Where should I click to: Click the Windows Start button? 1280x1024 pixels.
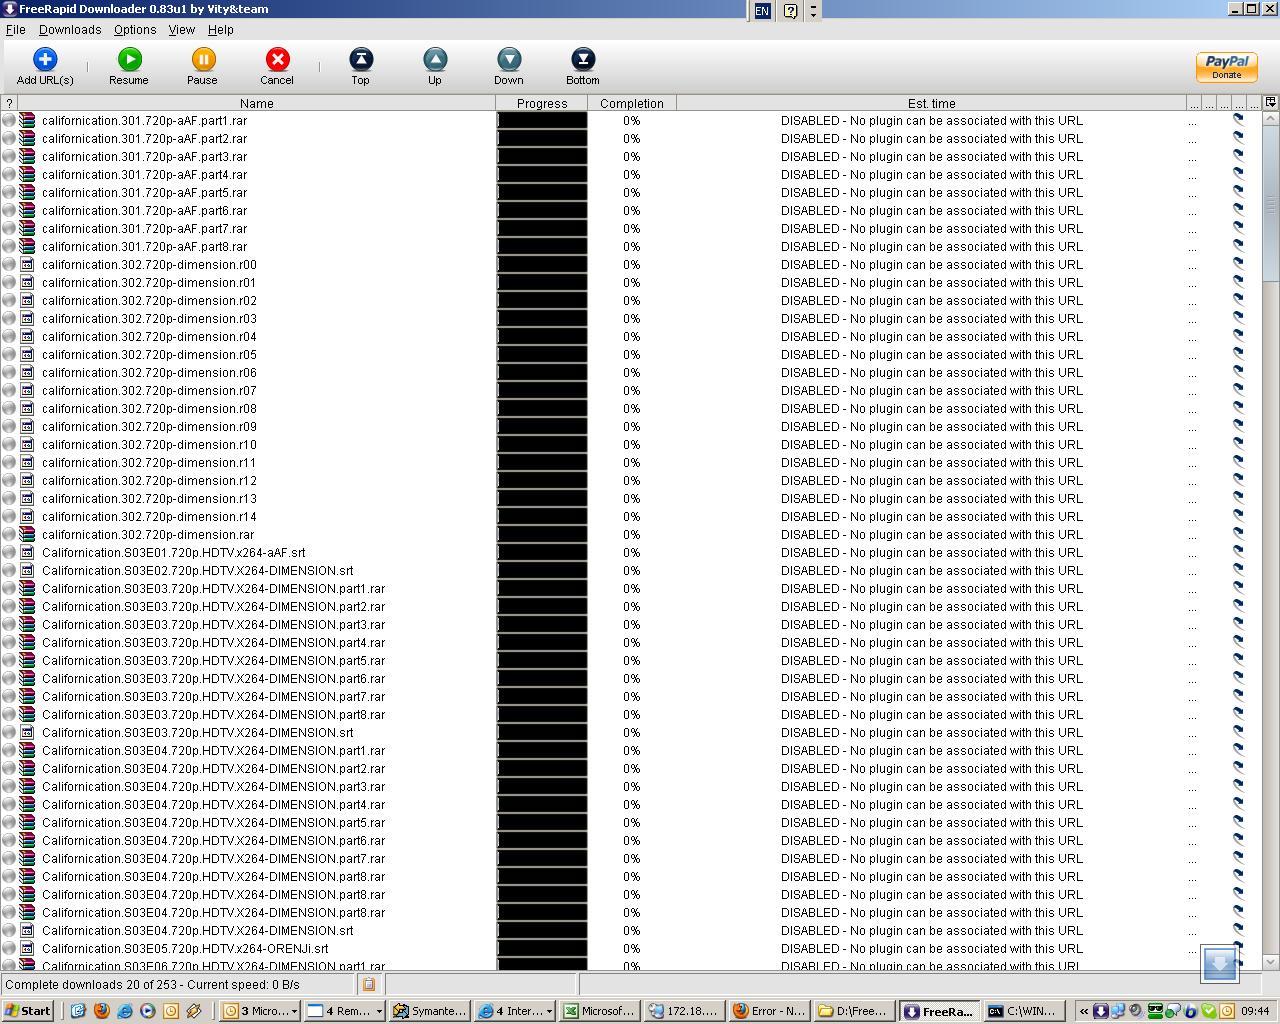27,1011
